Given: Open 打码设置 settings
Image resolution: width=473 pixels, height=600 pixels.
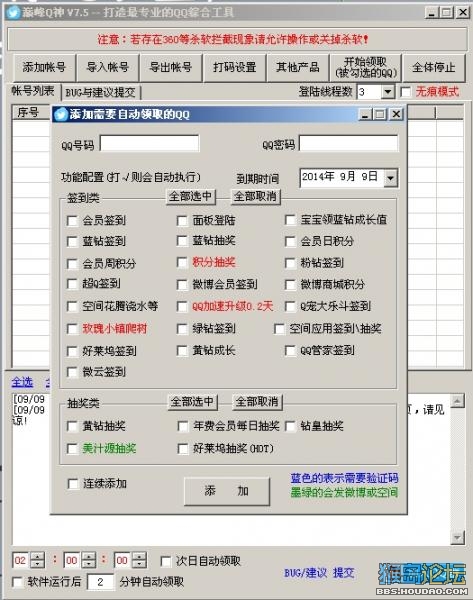Looking at the screenshot, I should pos(235,68).
